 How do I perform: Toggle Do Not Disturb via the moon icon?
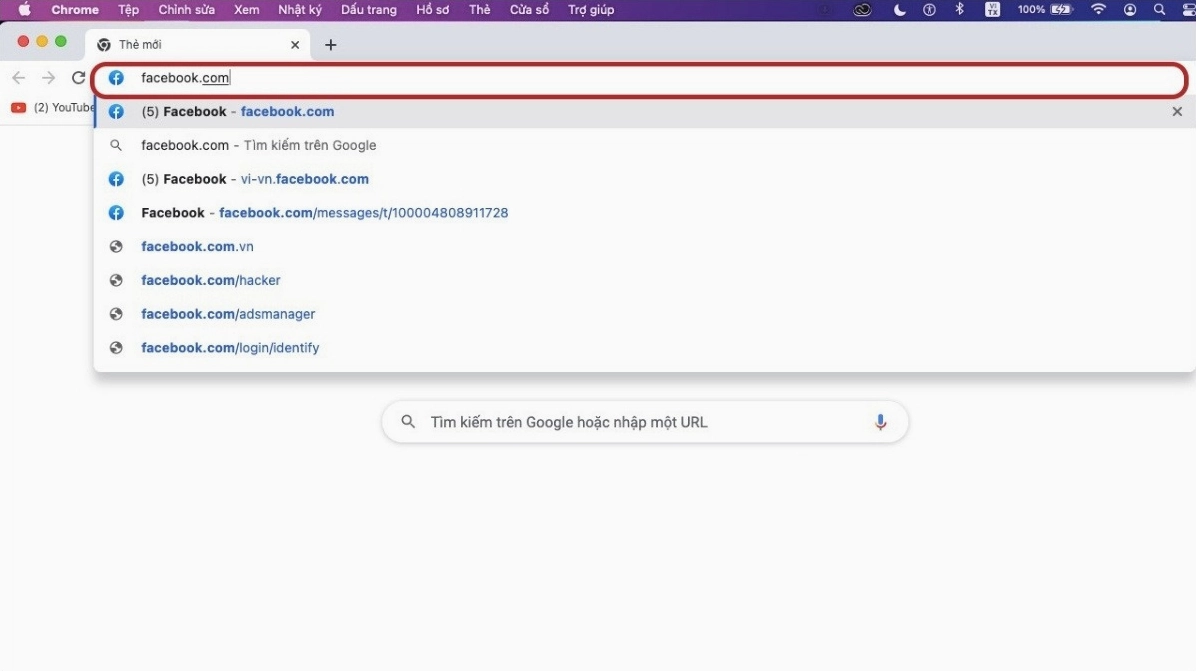898,9
